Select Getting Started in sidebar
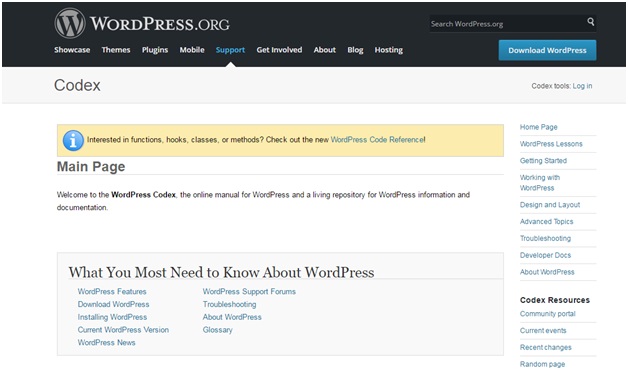628x371 pixels. (543, 161)
